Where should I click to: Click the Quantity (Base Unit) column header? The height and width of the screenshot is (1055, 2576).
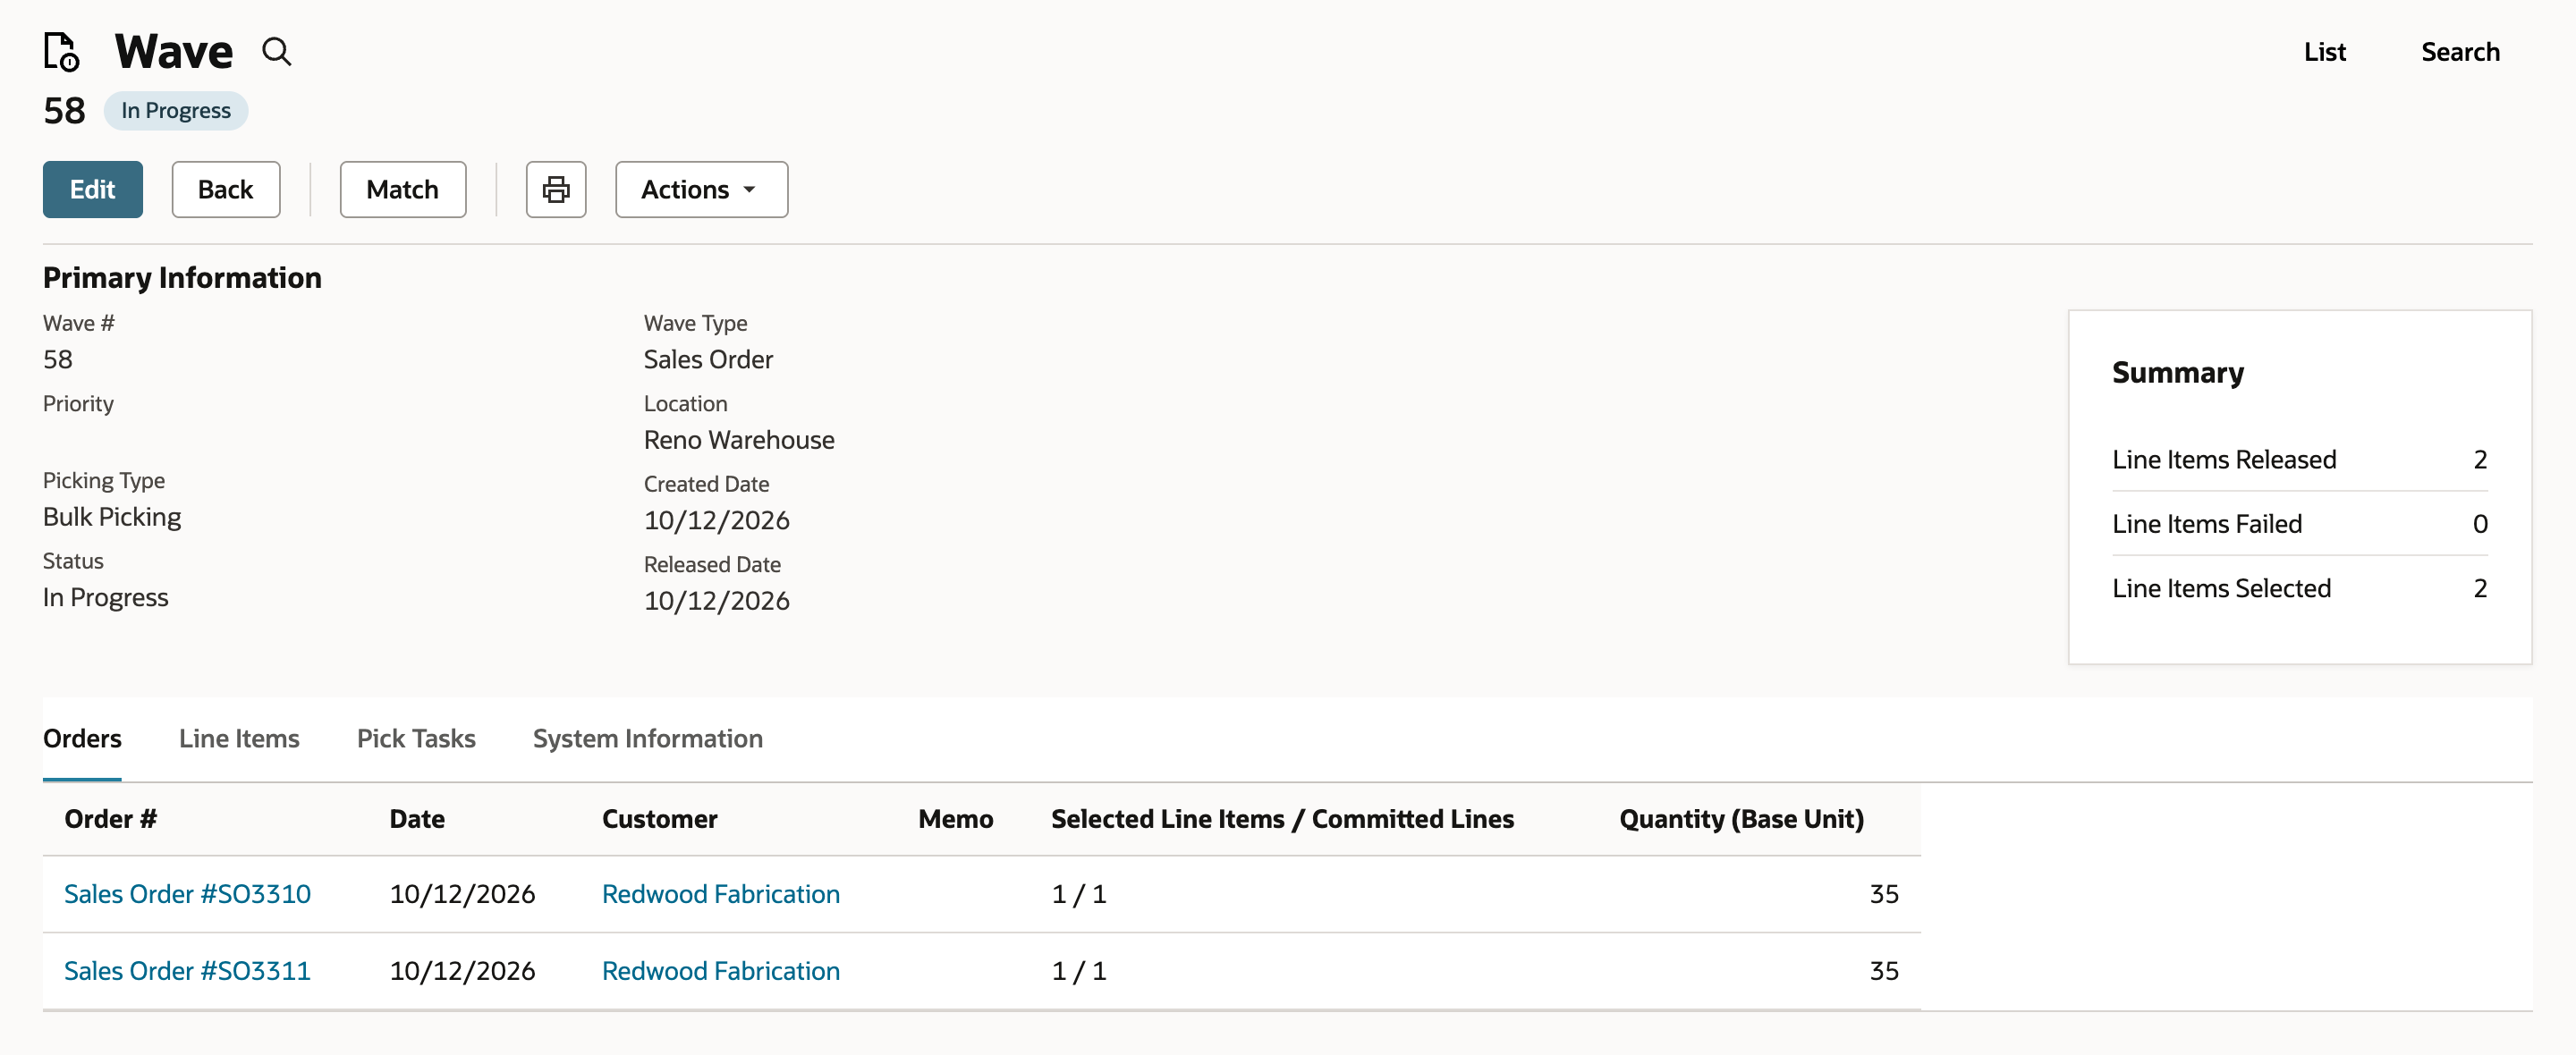(x=1741, y=819)
